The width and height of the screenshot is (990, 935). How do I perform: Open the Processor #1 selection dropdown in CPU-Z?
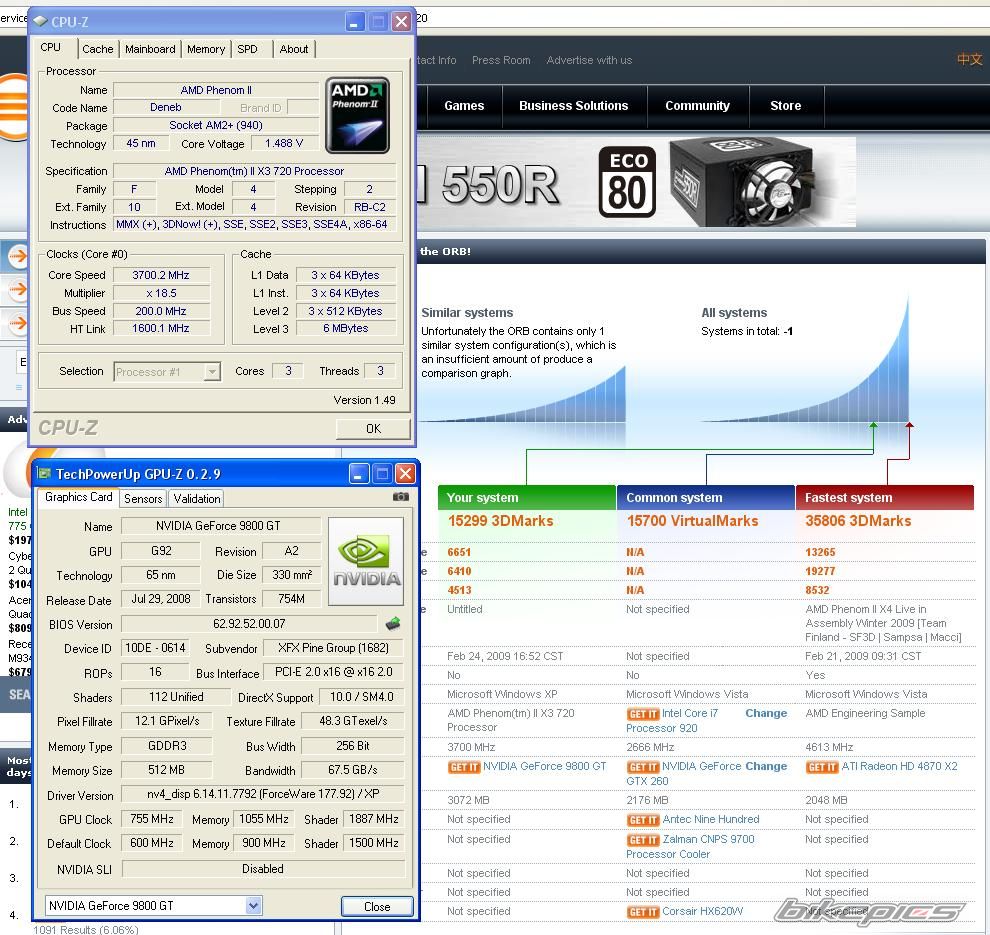pos(167,372)
